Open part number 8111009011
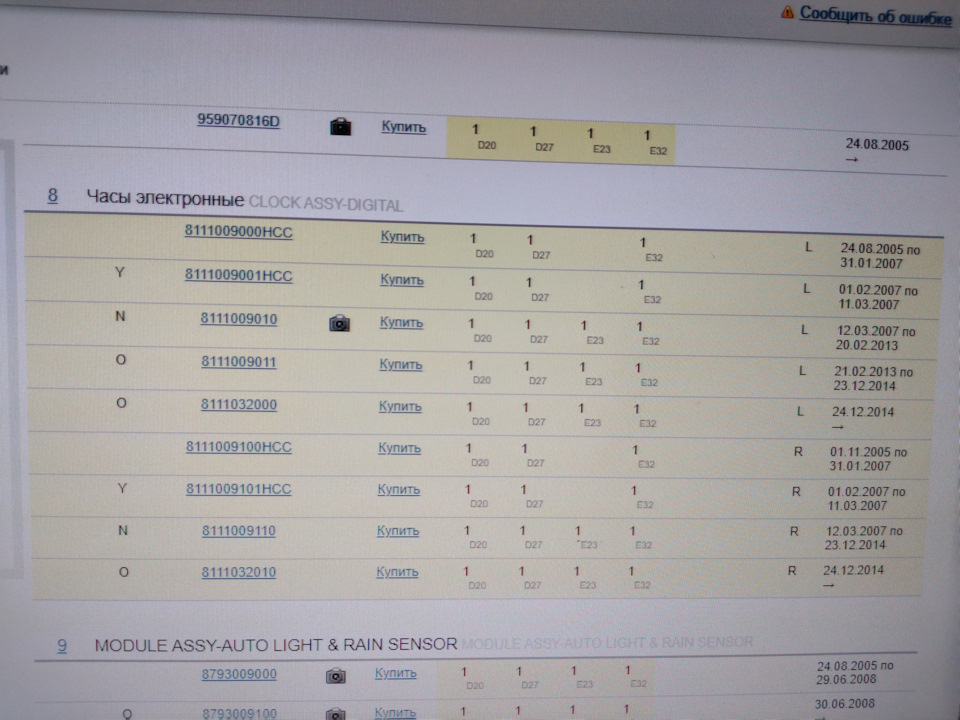This screenshot has height=720, width=960. pos(239,362)
